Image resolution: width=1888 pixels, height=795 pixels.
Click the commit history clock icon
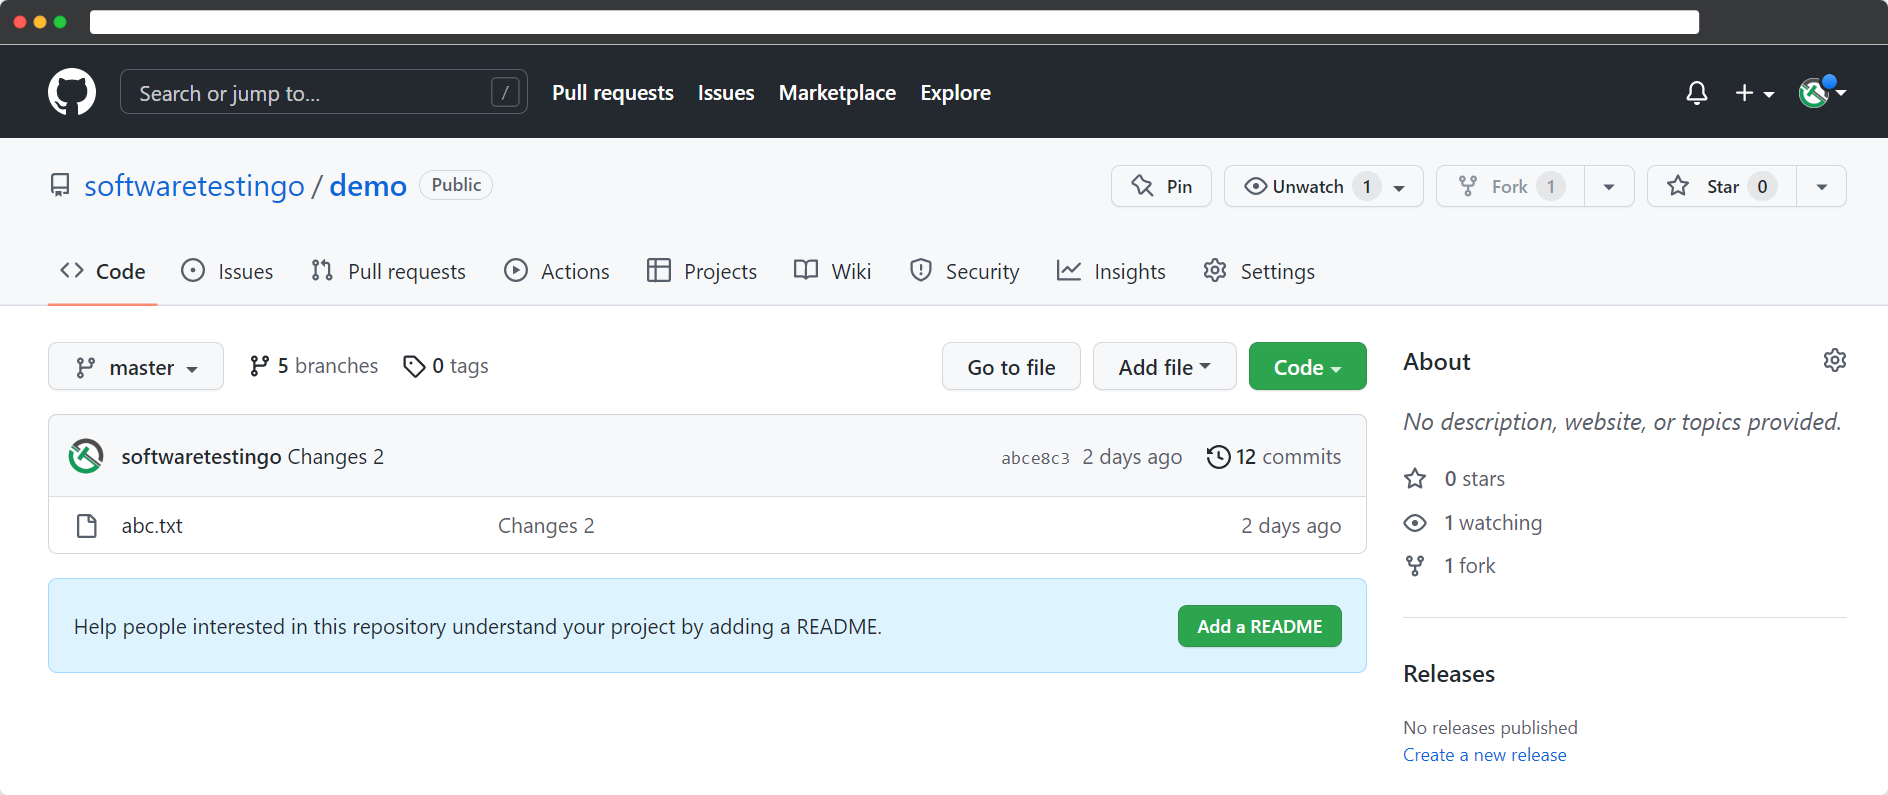click(x=1218, y=457)
